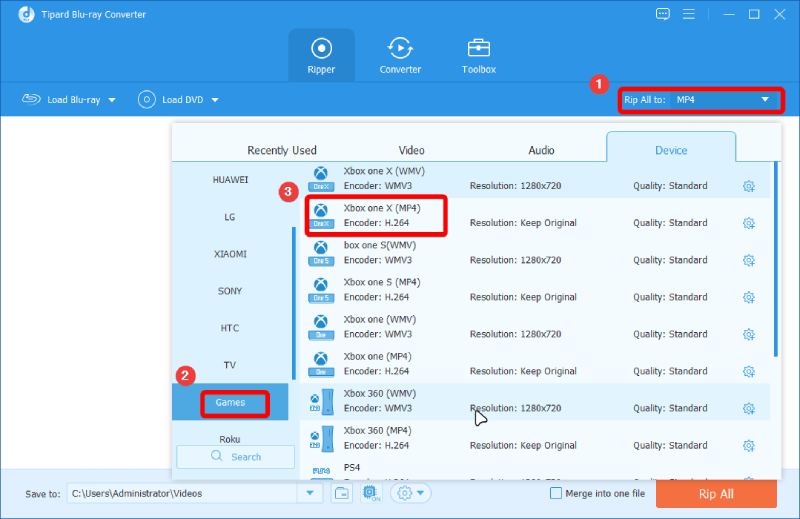This screenshot has height=519, width=800.
Task: Click the Load Blu-ray button label
Action: 74,100
